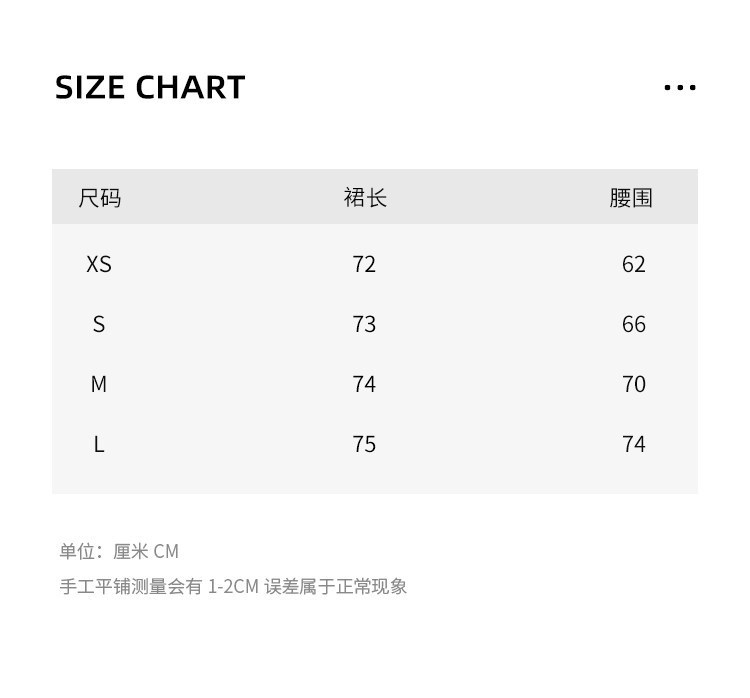
Task: Click the SIZE CHART heading
Action: pos(150,88)
